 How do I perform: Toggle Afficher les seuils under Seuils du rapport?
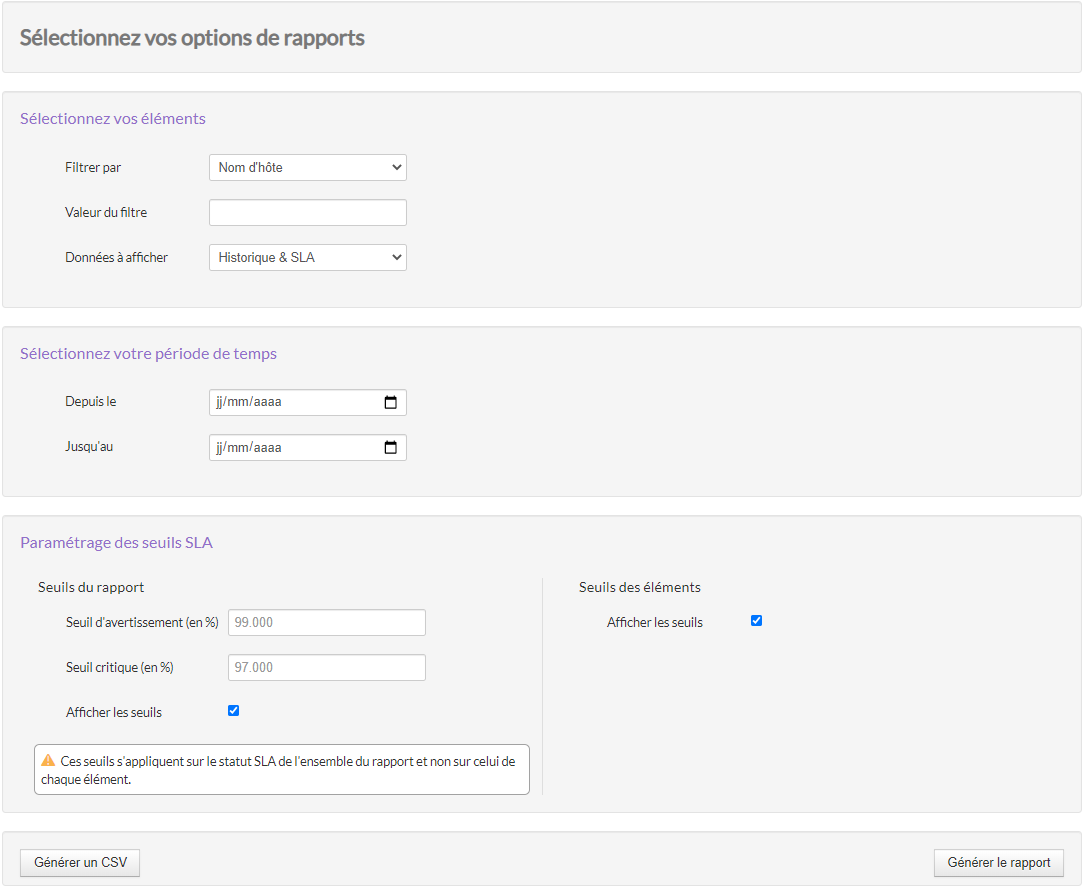pyautogui.click(x=234, y=711)
